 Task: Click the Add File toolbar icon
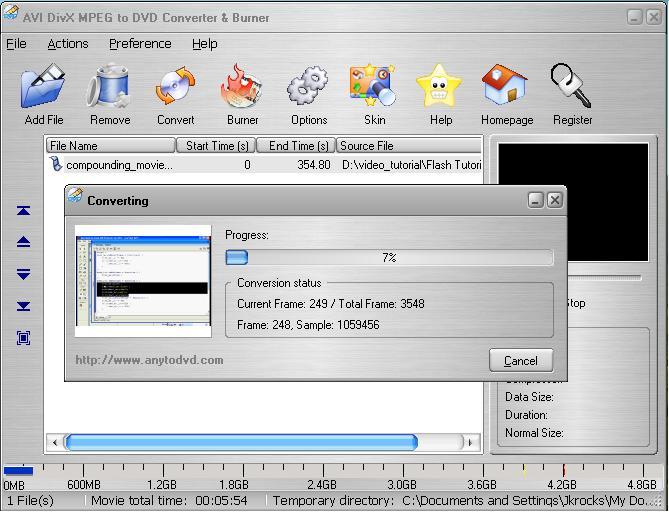pos(44,86)
